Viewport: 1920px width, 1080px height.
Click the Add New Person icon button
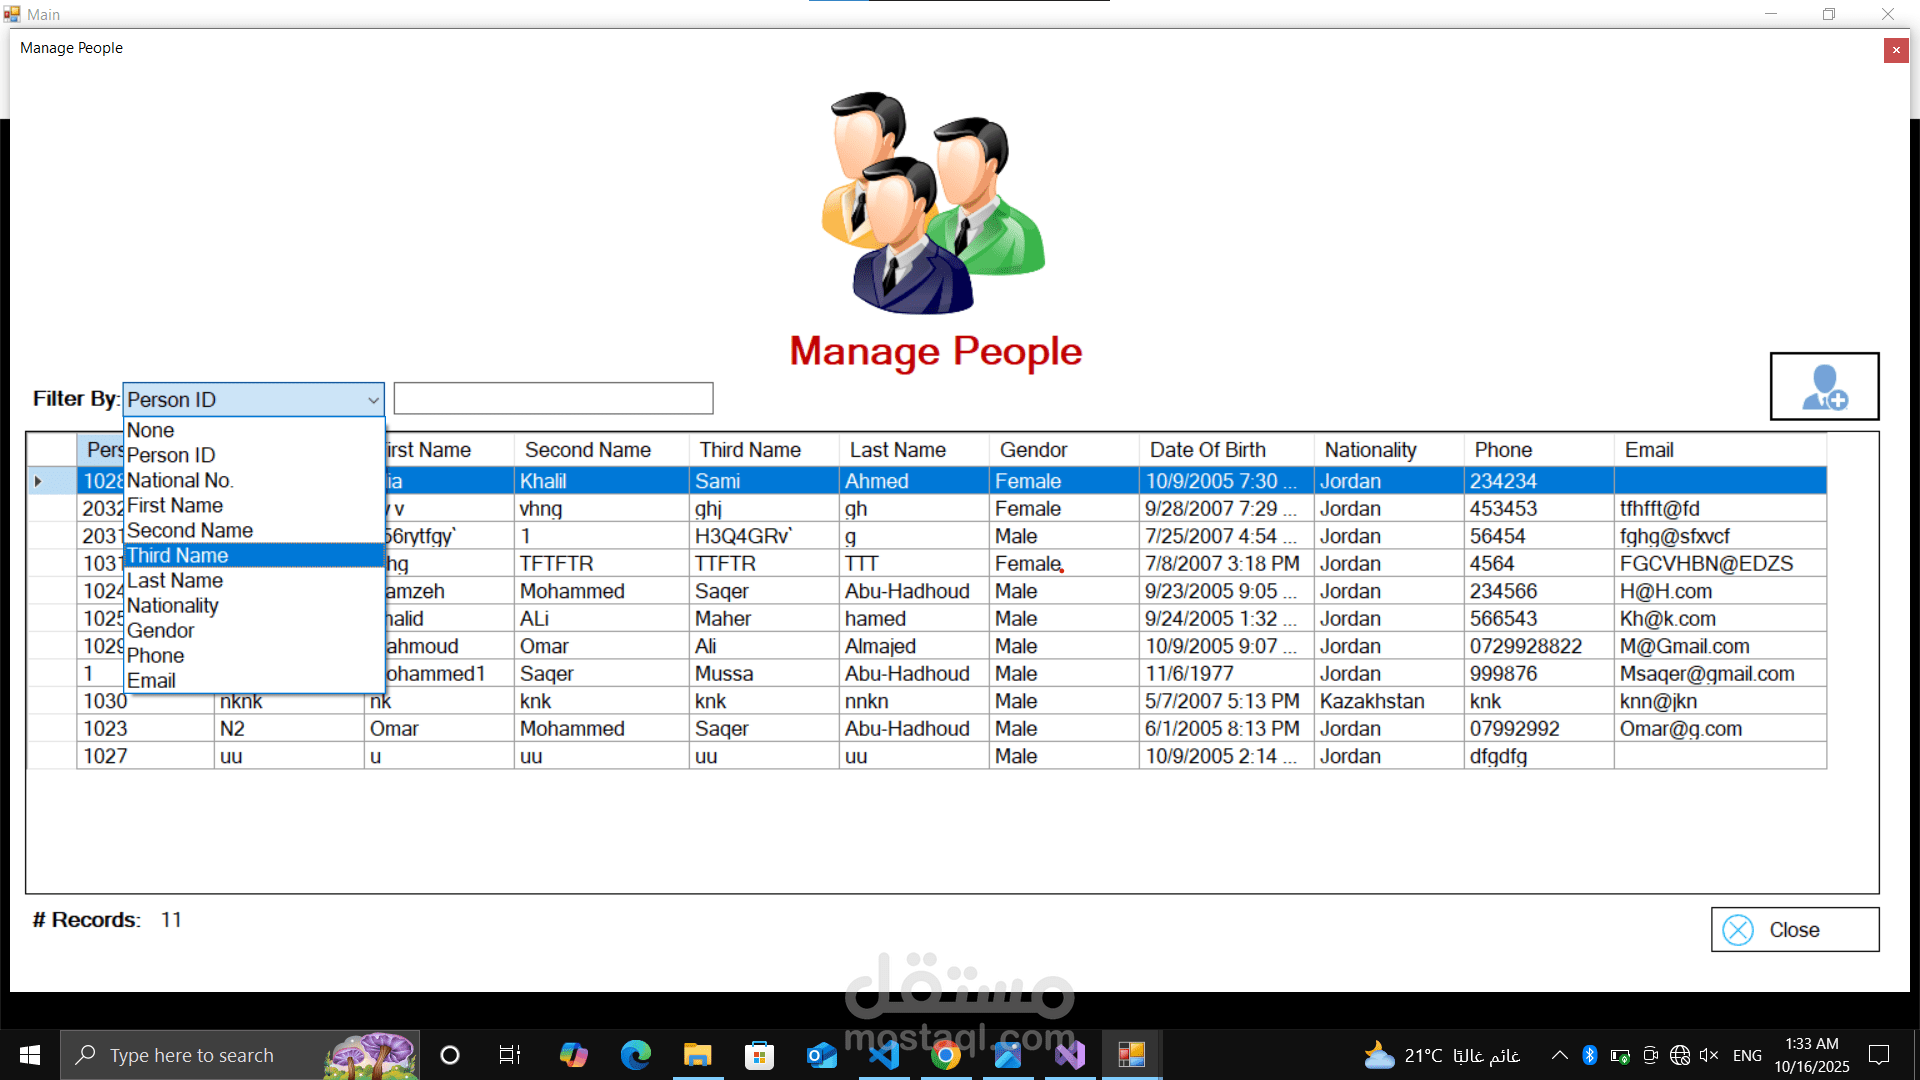1824,386
